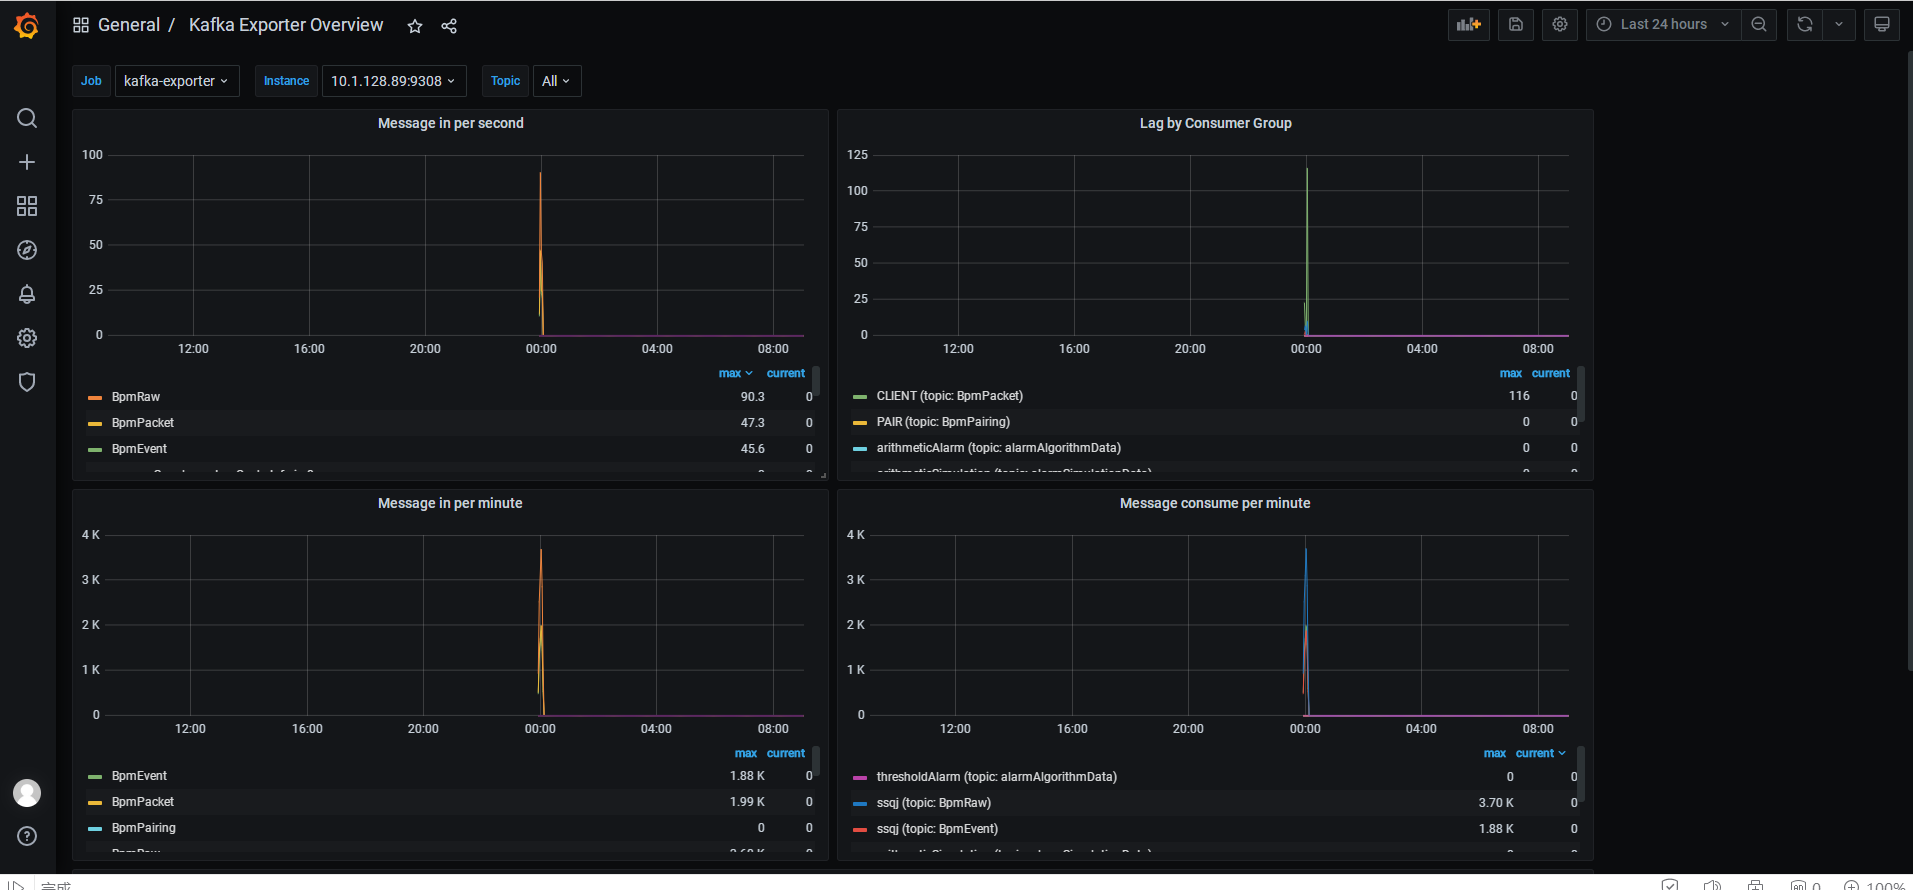Open dashboard settings gear in top bar
The image size is (1913, 890).
coord(1560,25)
